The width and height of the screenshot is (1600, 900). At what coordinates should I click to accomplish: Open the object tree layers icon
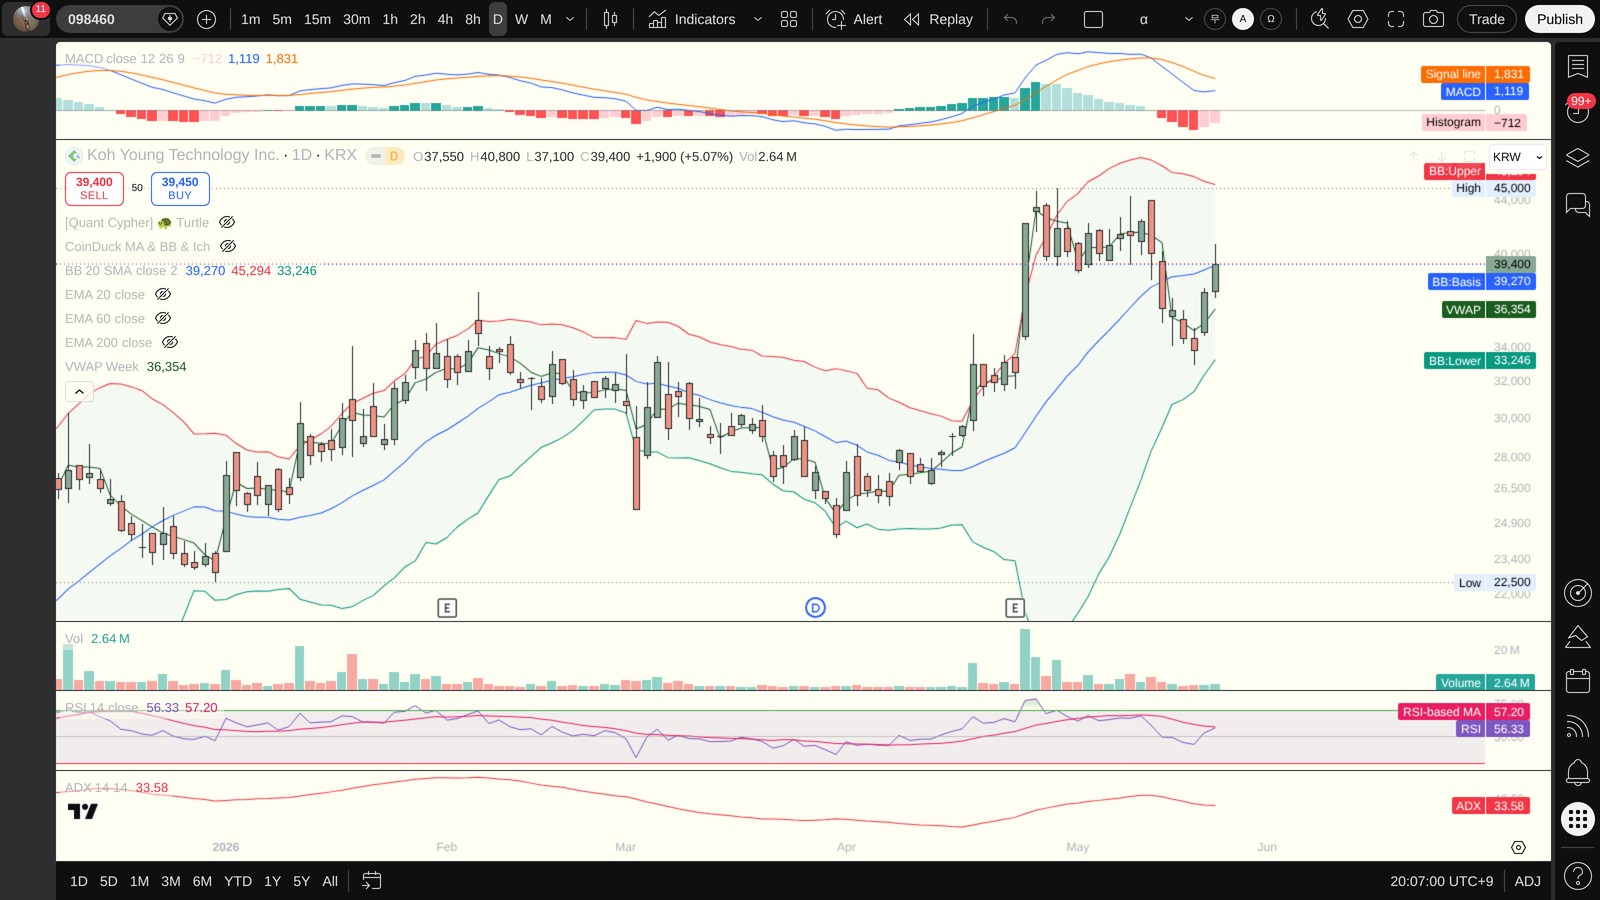tap(1578, 158)
